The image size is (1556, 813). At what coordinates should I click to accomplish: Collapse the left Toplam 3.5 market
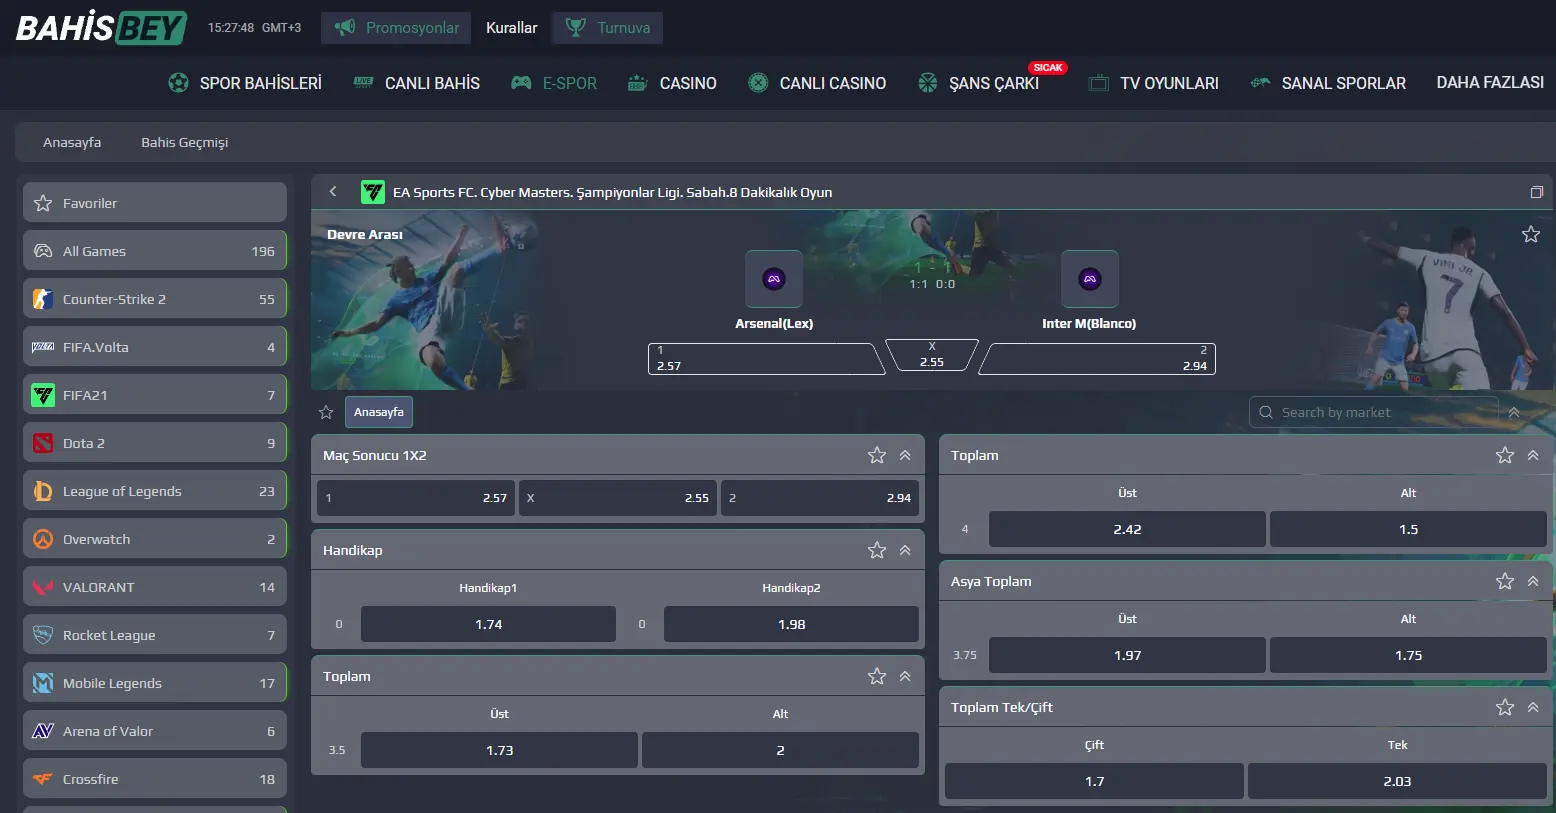pos(905,676)
